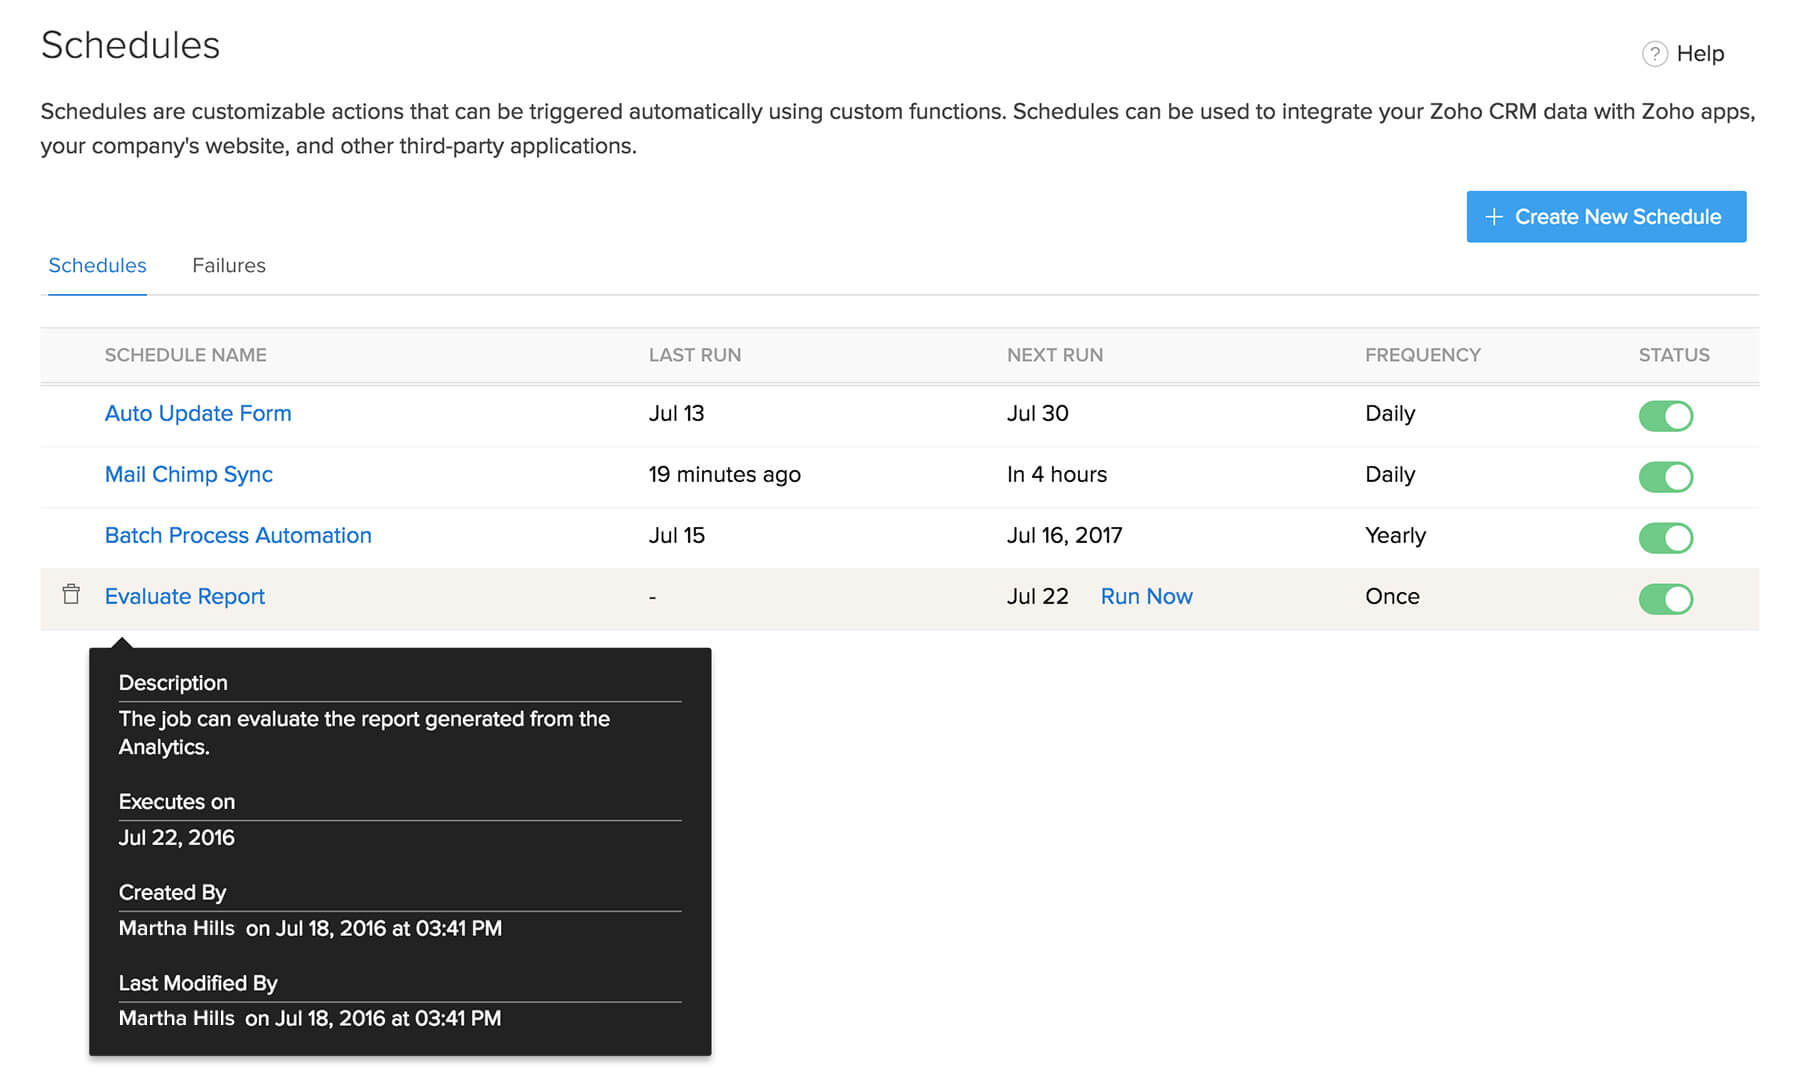The height and width of the screenshot is (1085, 1800).
Task: Open the Evaluate Report schedule link
Action: 185,597
